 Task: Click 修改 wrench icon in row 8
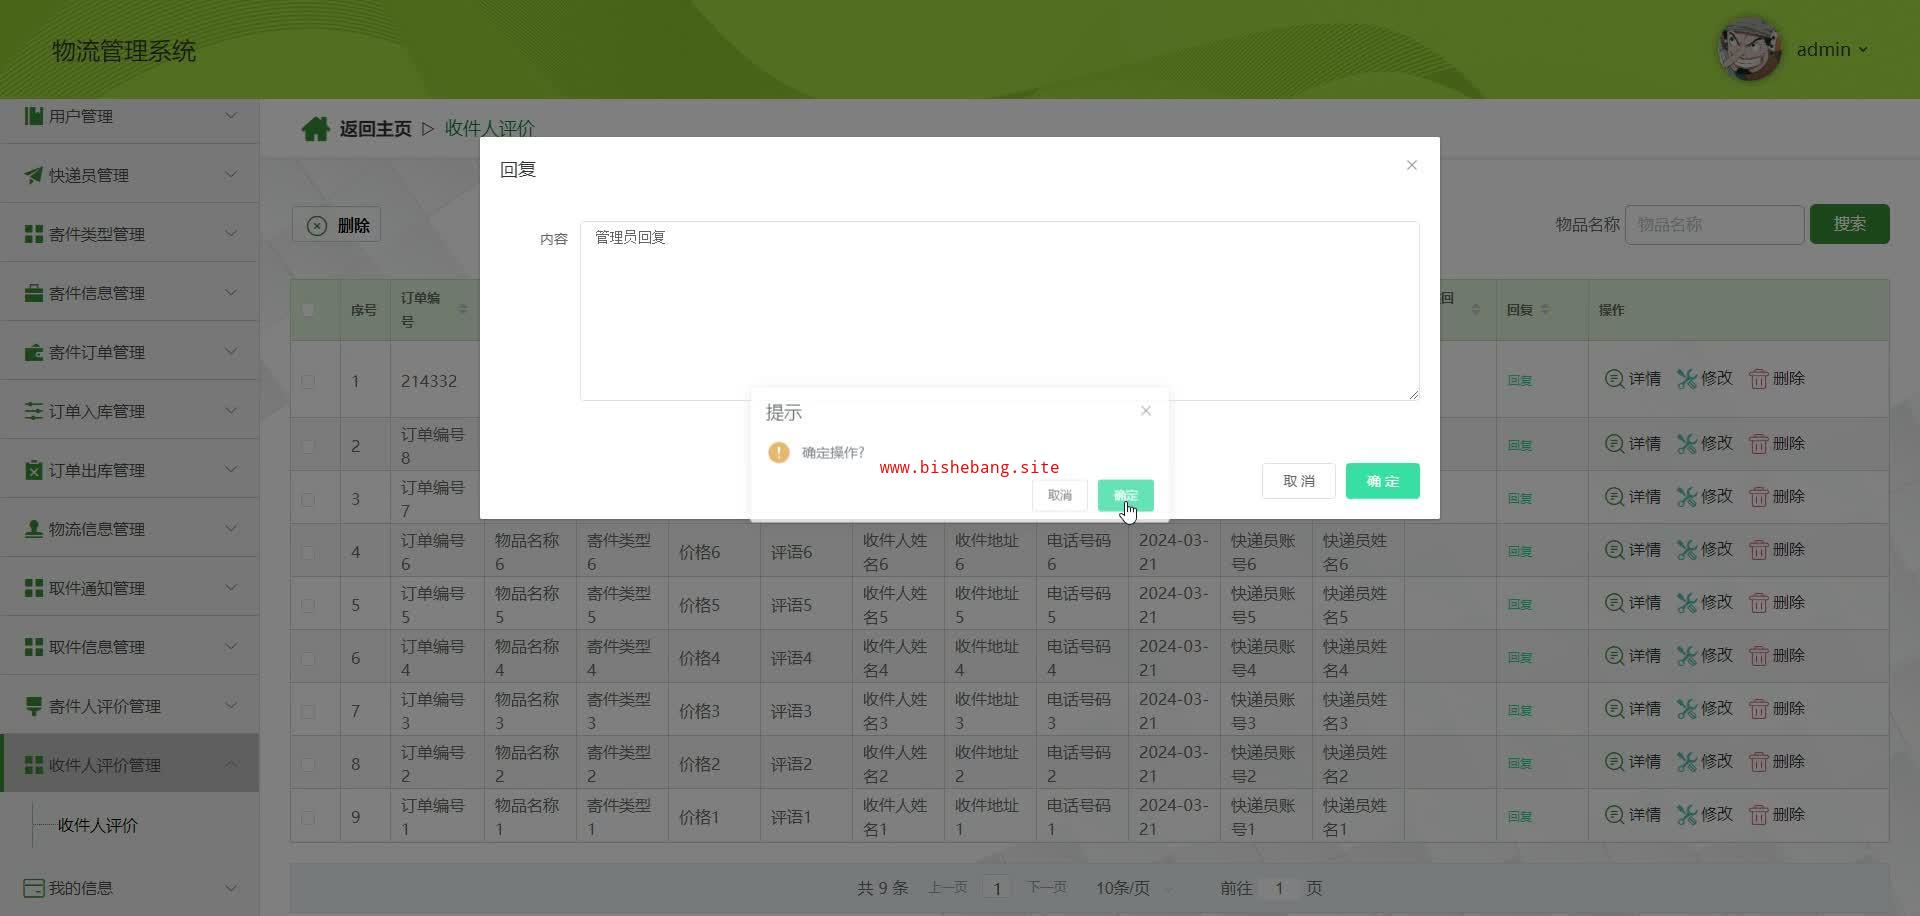[x=1687, y=762]
